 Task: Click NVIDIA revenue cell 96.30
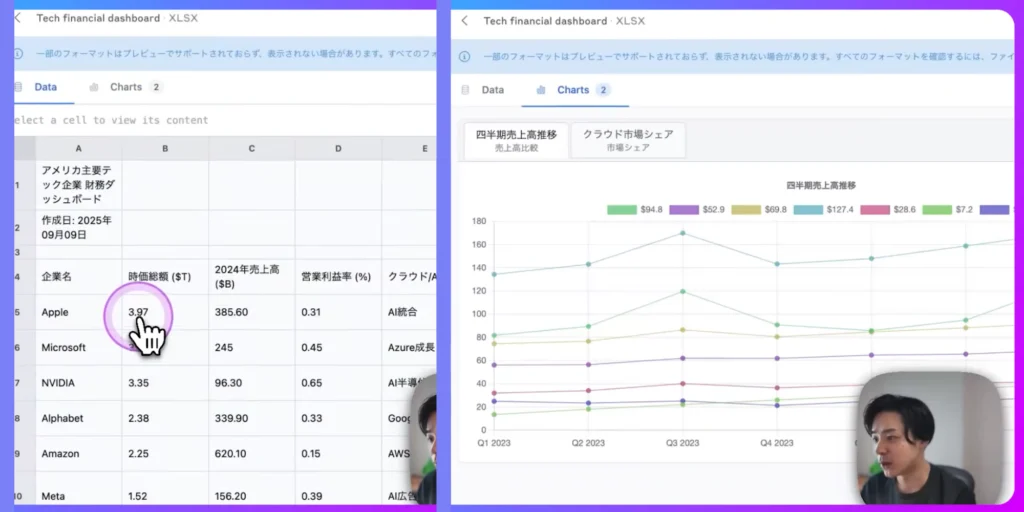click(x=251, y=383)
